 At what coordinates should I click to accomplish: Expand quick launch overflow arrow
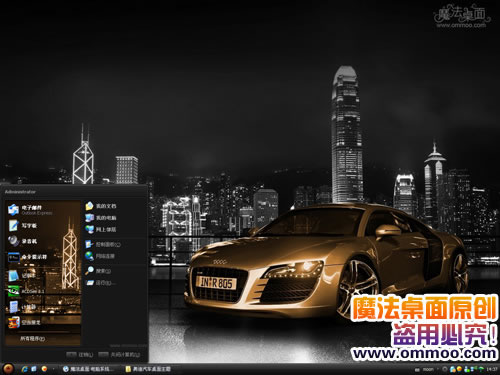[53, 369]
